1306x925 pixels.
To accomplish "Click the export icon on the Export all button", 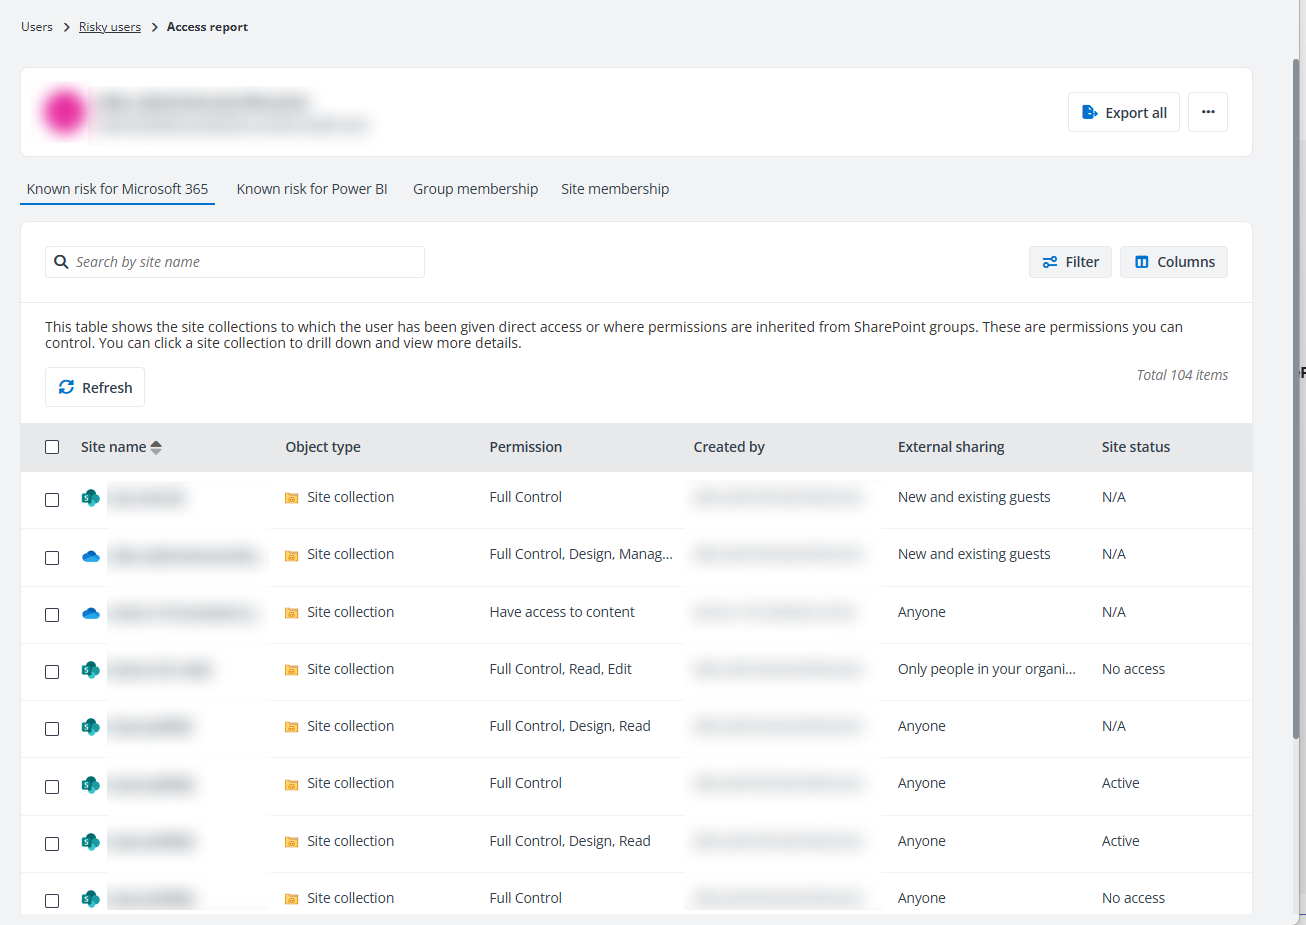I will tap(1091, 112).
